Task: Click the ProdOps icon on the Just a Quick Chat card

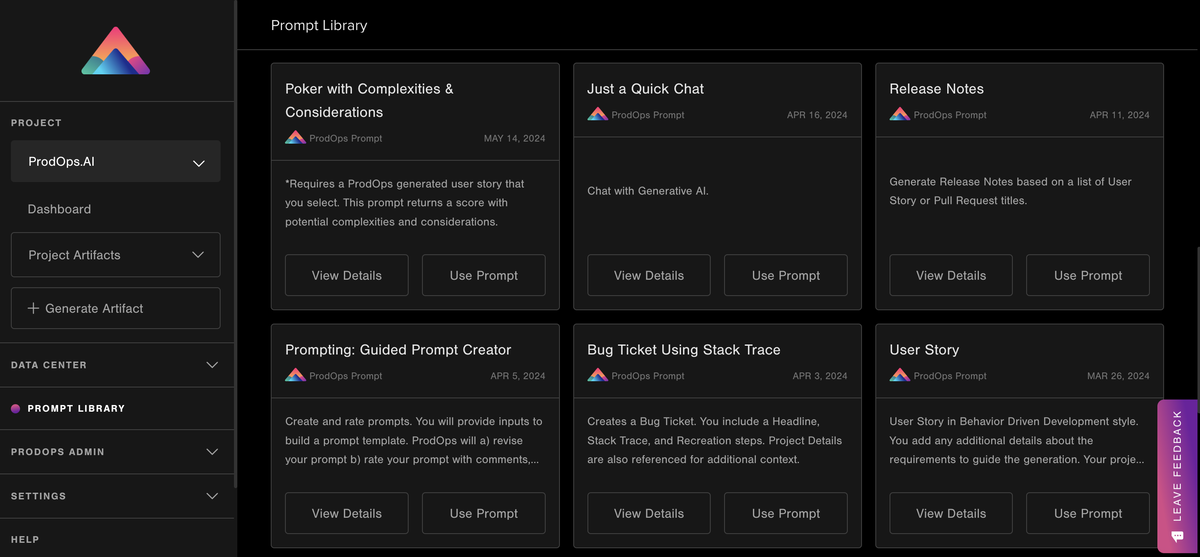Action: (x=597, y=114)
